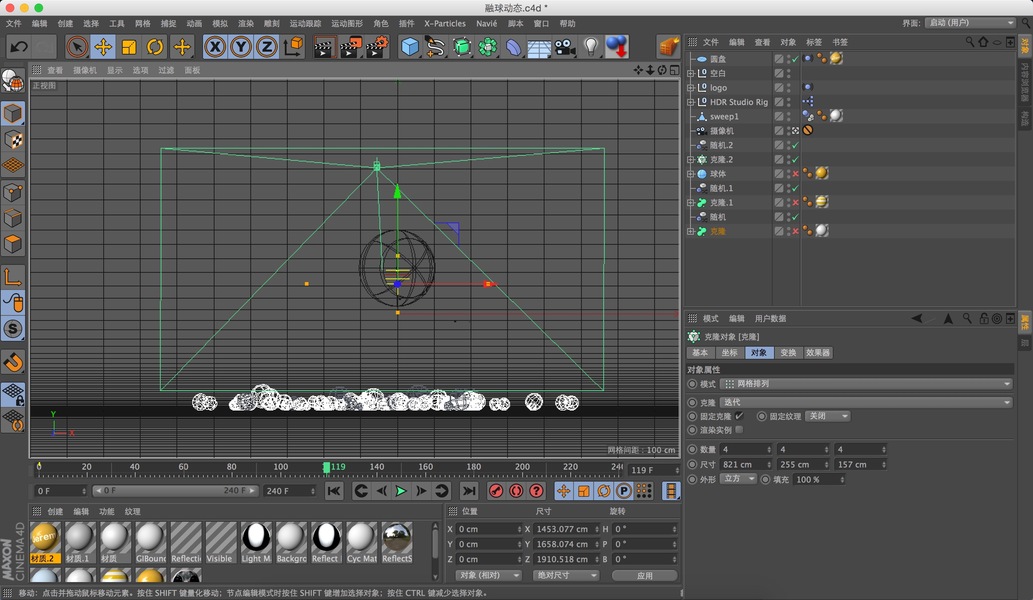Viewport: 1033px width, 600px height.
Task: Toggle Autokeying red button
Action: [x=516, y=491]
